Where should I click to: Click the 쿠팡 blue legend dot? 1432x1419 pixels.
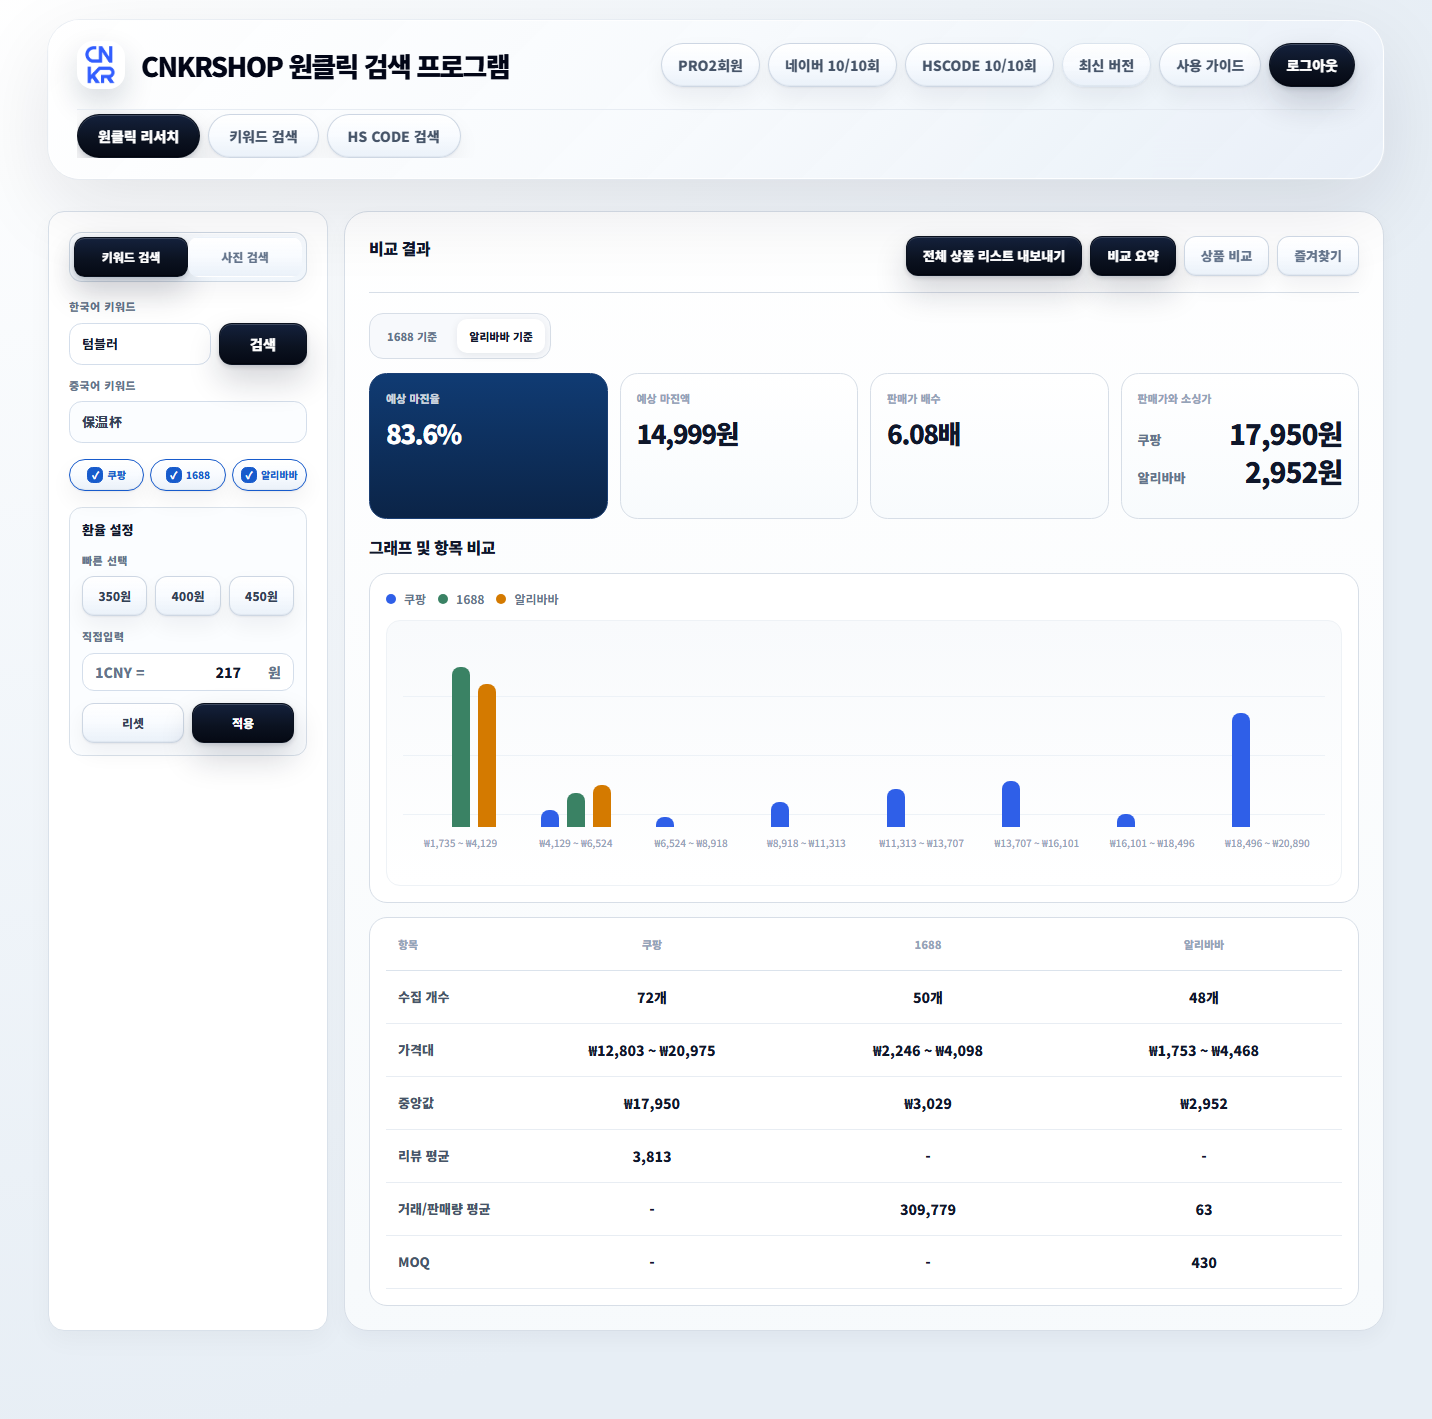coord(391,599)
